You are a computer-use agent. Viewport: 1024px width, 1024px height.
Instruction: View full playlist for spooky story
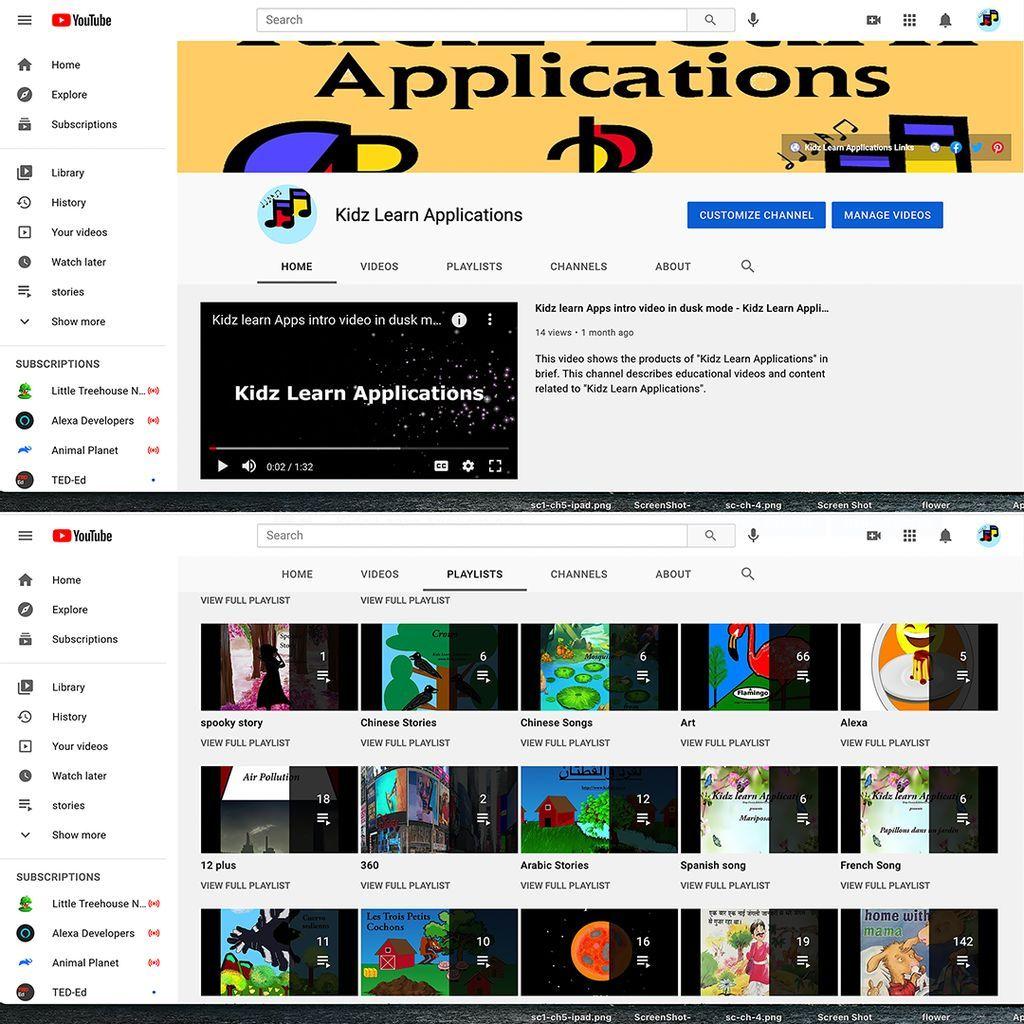click(245, 743)
